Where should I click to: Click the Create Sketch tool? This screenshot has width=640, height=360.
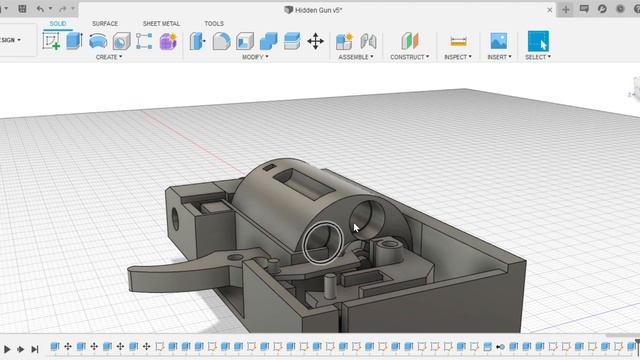tap(51, 41)
